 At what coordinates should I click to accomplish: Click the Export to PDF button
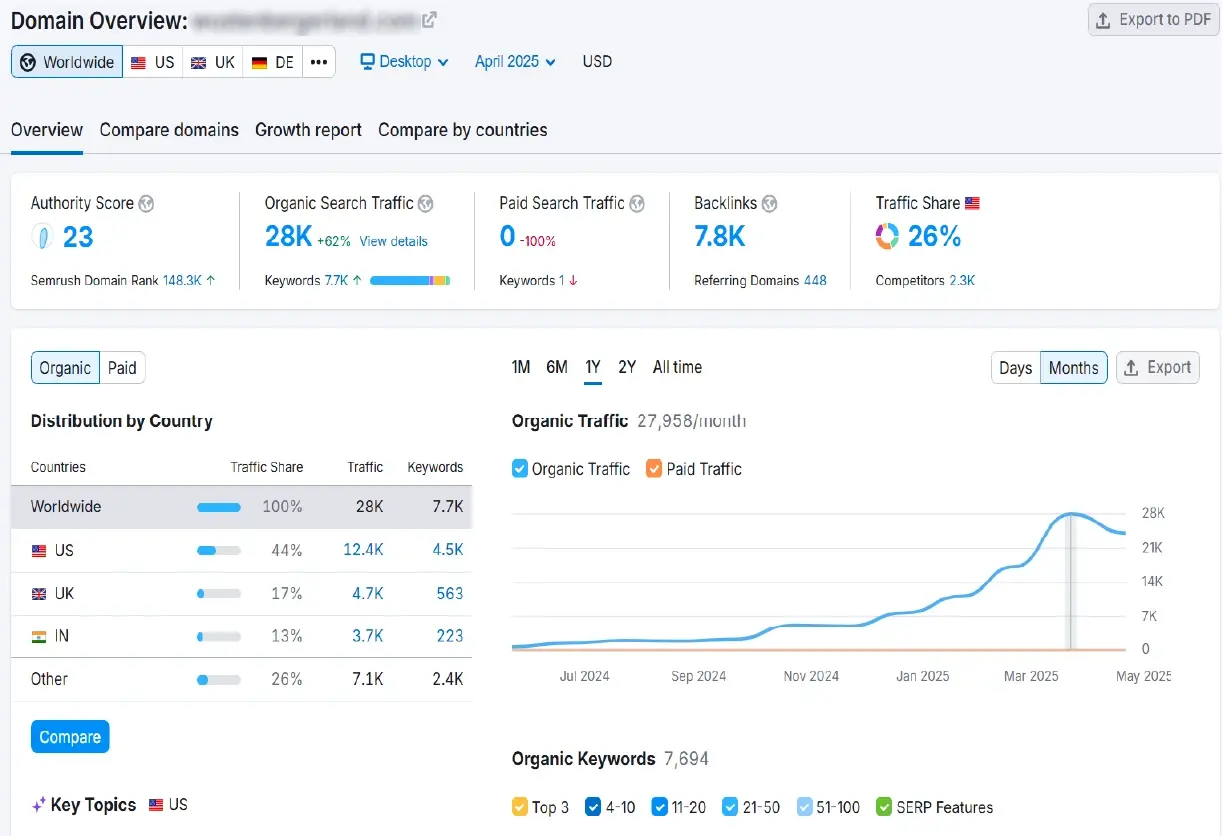tap(1153, 20)
